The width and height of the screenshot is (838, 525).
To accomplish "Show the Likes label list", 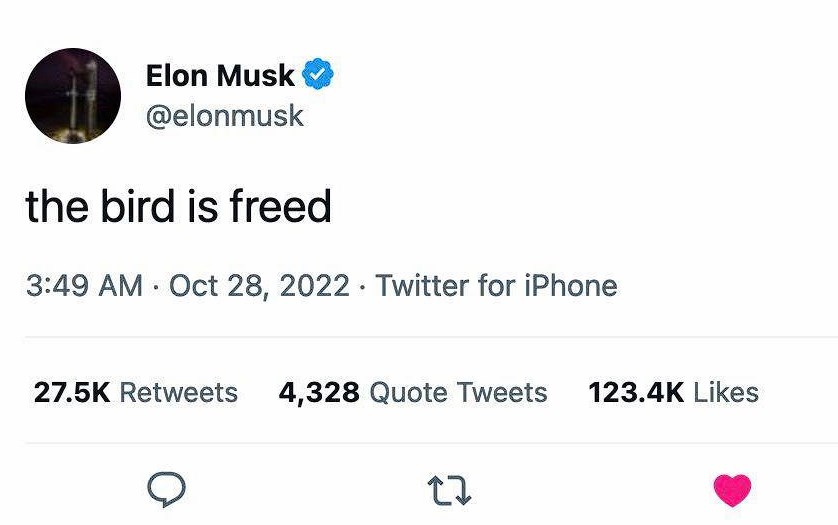I will pos(726,392).
